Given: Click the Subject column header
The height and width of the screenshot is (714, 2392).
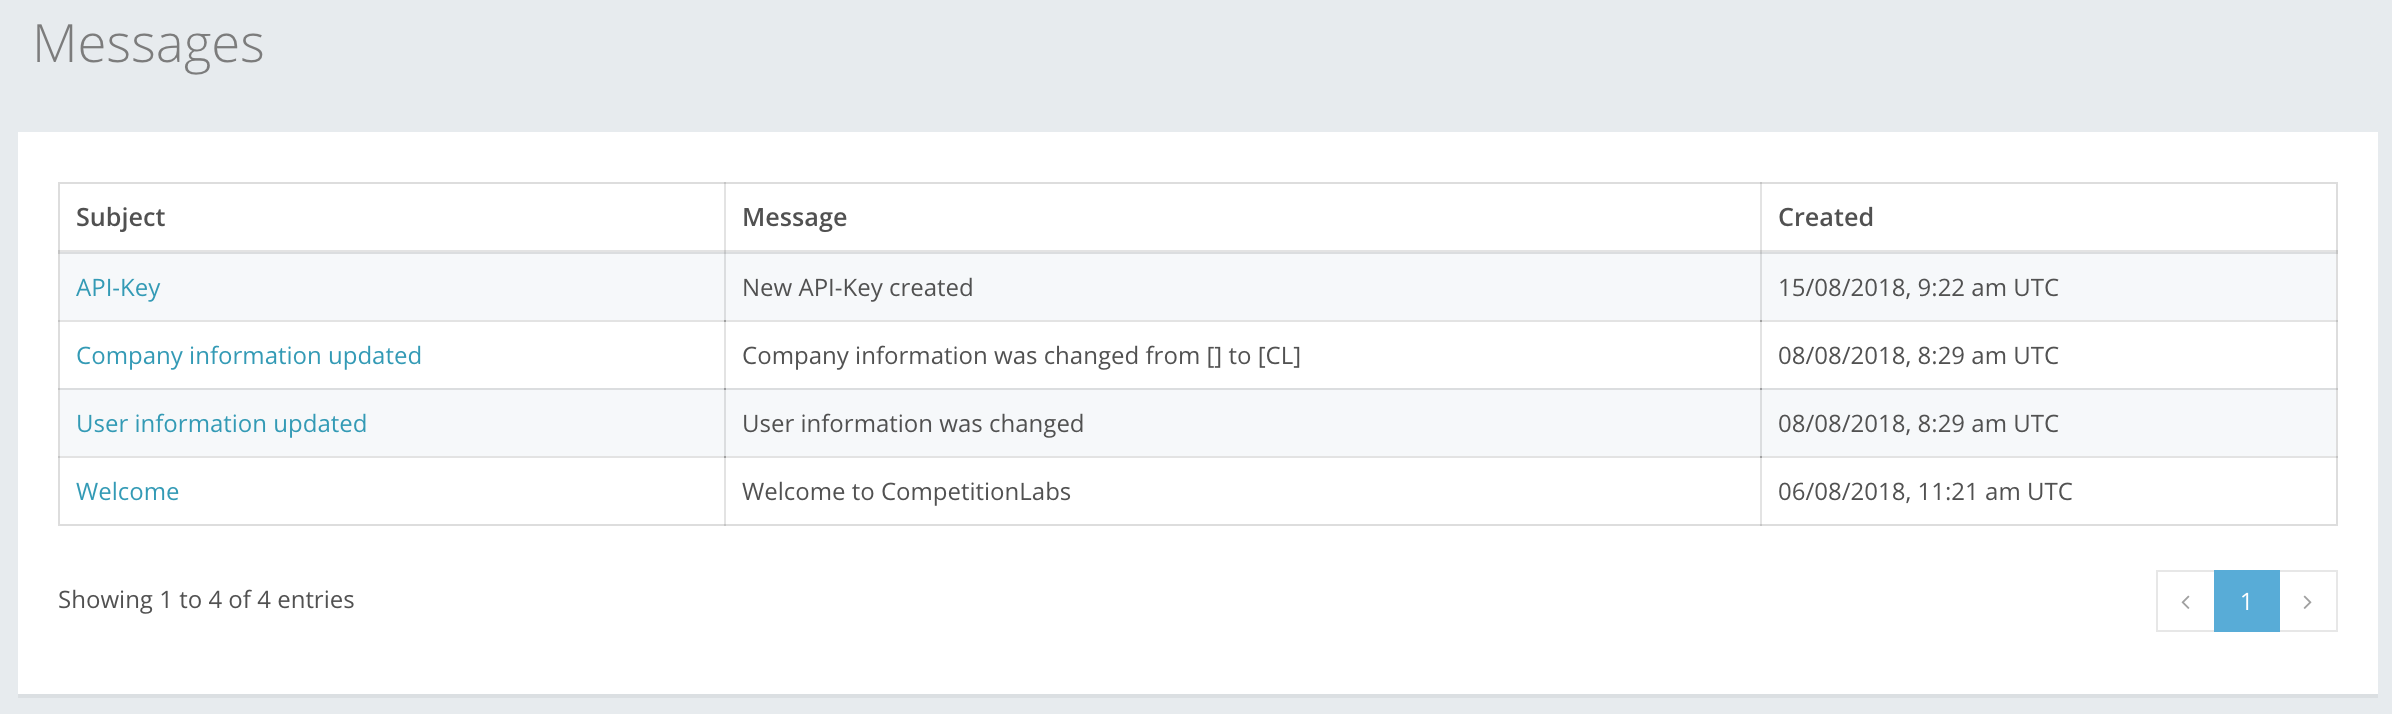Looking at the screenshot, I should tap(120, 218).
